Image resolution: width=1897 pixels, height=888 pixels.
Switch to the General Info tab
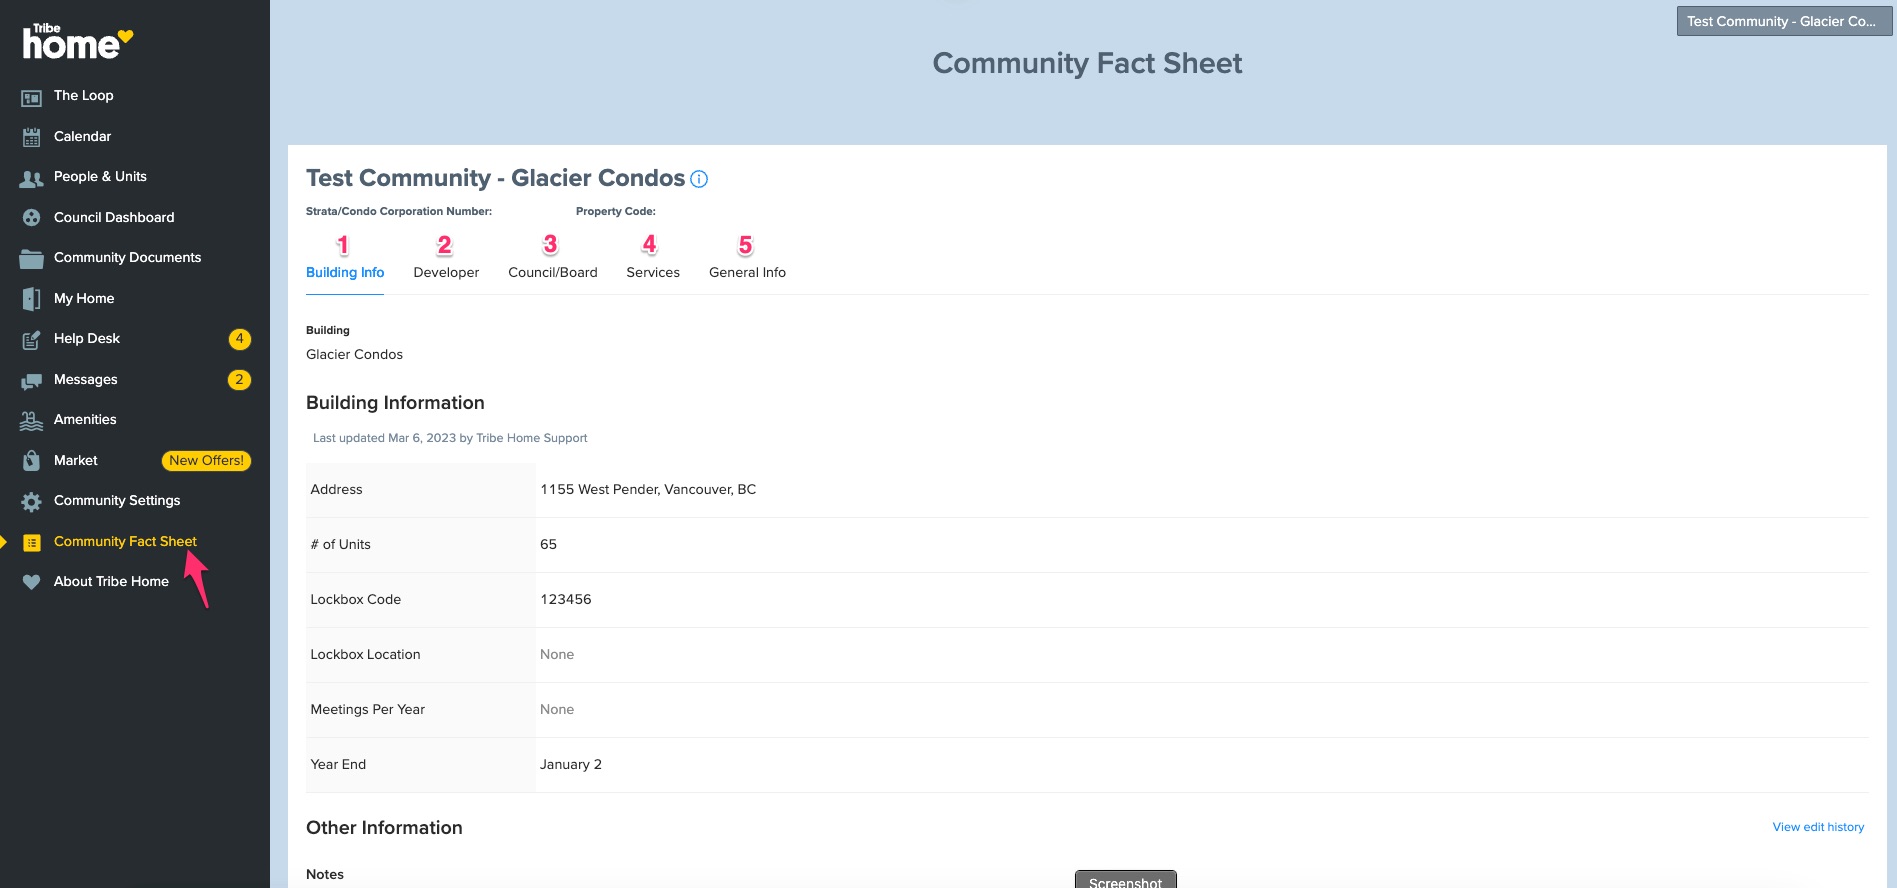click(x=747, y=272)
